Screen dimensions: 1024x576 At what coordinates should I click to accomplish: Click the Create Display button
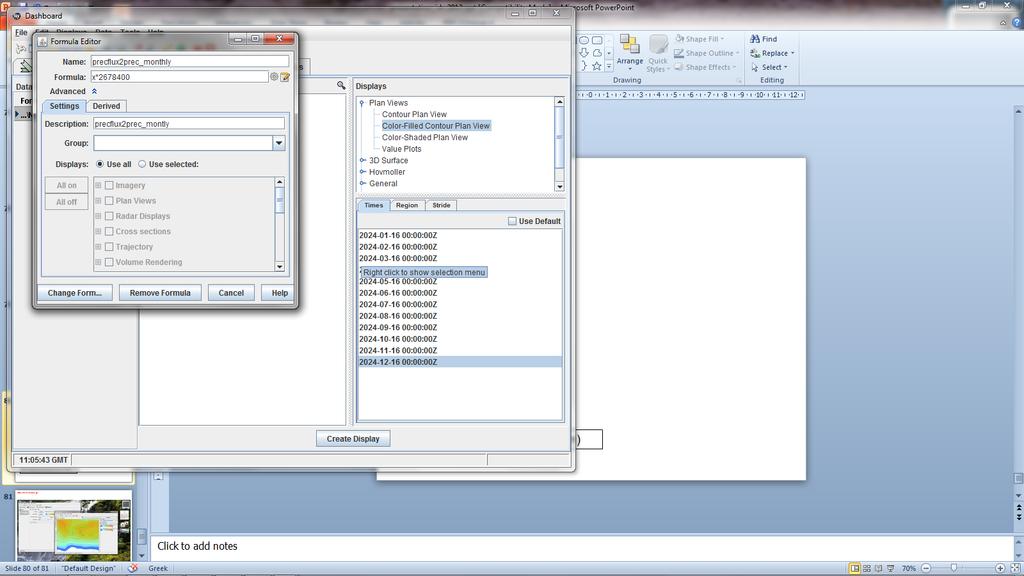pos(353,439)
